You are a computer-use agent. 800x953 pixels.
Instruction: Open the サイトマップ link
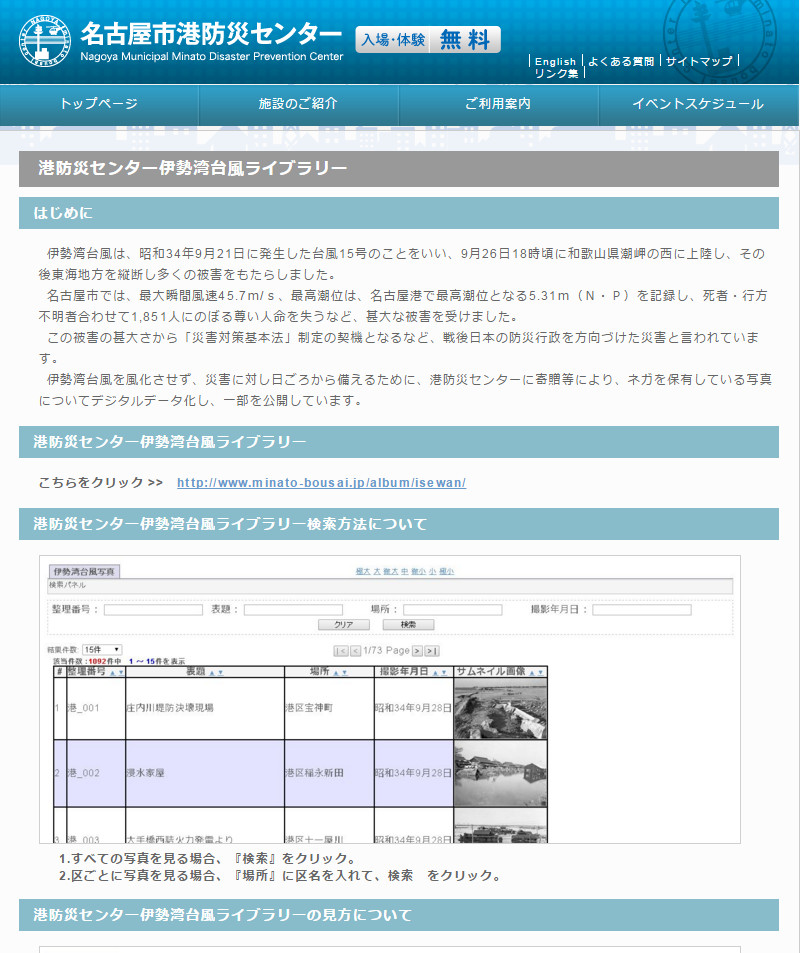pos(699,61)
